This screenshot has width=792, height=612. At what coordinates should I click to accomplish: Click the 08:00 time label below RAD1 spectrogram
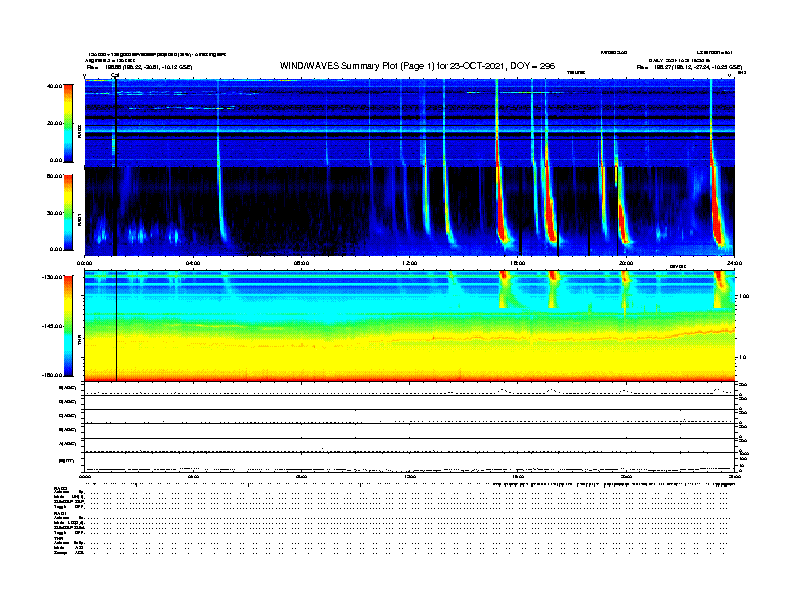coord(302,263)
